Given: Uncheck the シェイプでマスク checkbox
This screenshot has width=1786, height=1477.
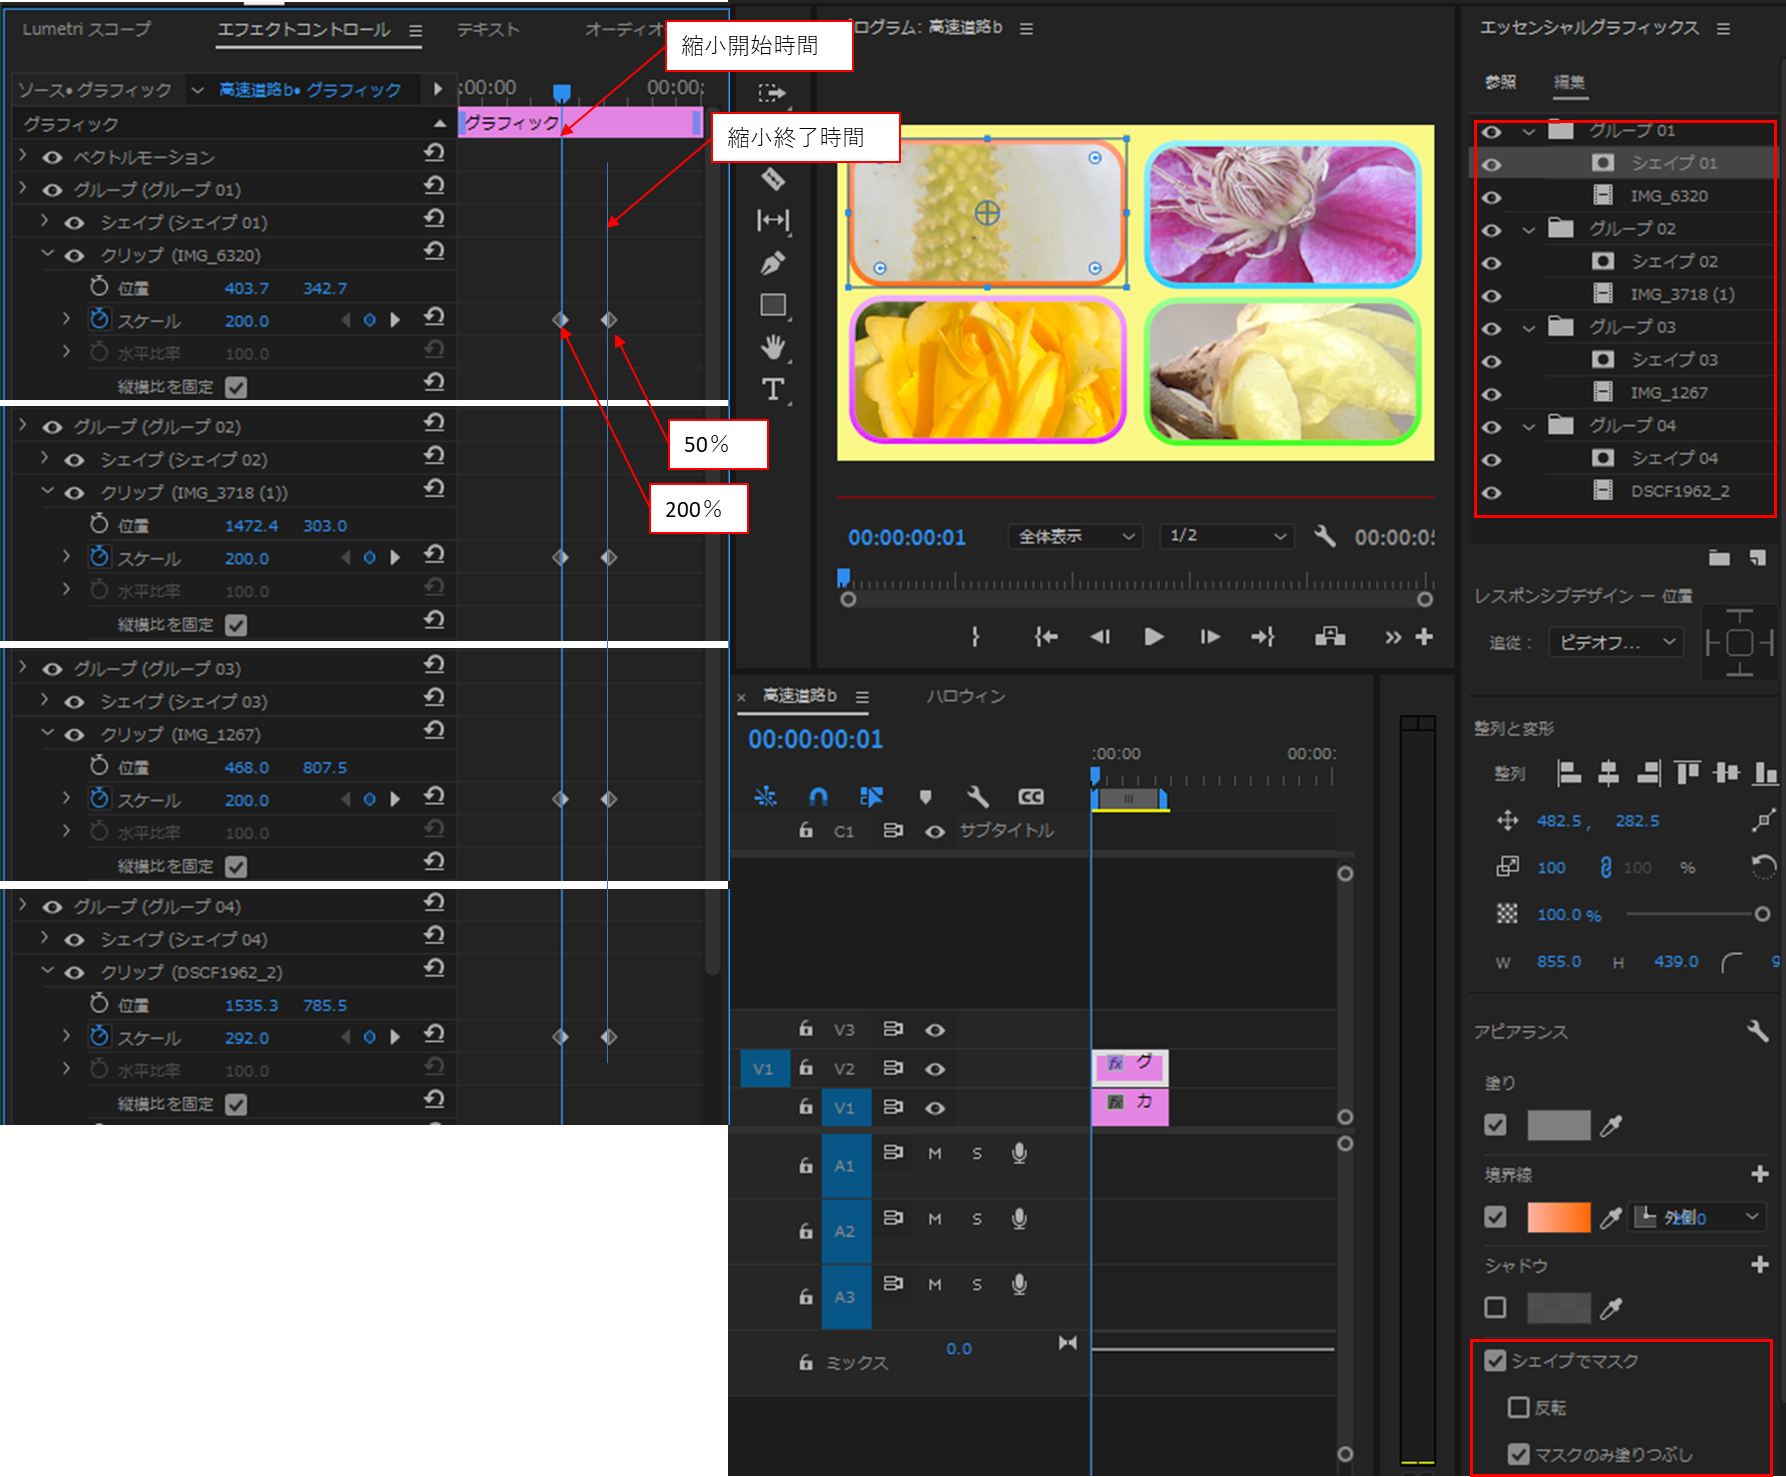Looking at the screenshot, I should pyautogui.click(x=1496, y=1360).
